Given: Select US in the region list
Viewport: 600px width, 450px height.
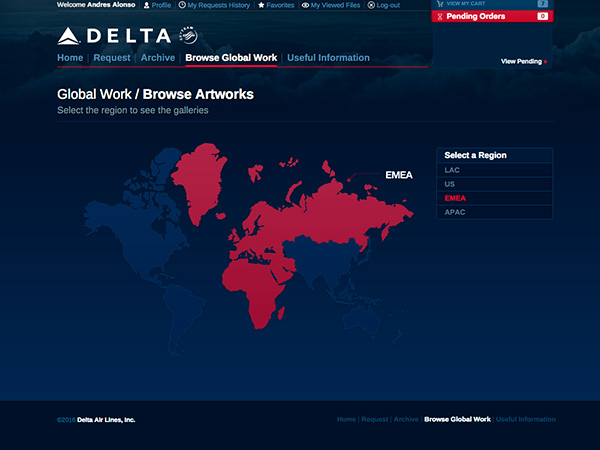Looking at the screenshot, I should (x=494, y=184).
